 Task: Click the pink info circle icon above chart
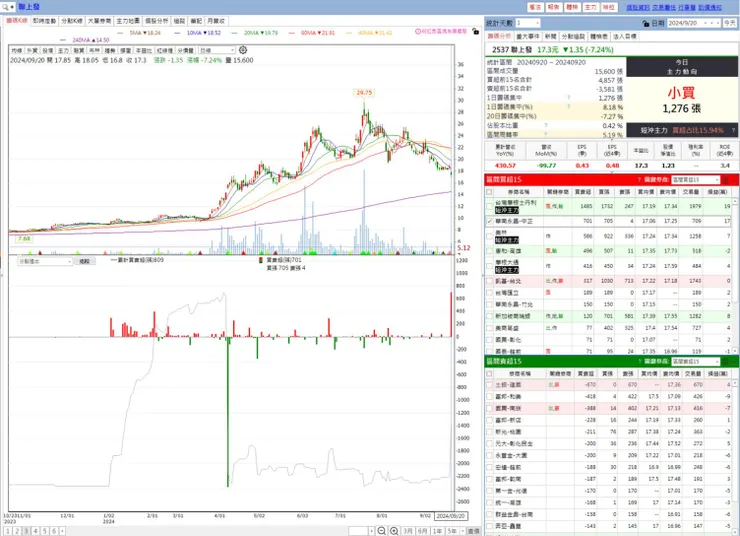click(418, 31)
